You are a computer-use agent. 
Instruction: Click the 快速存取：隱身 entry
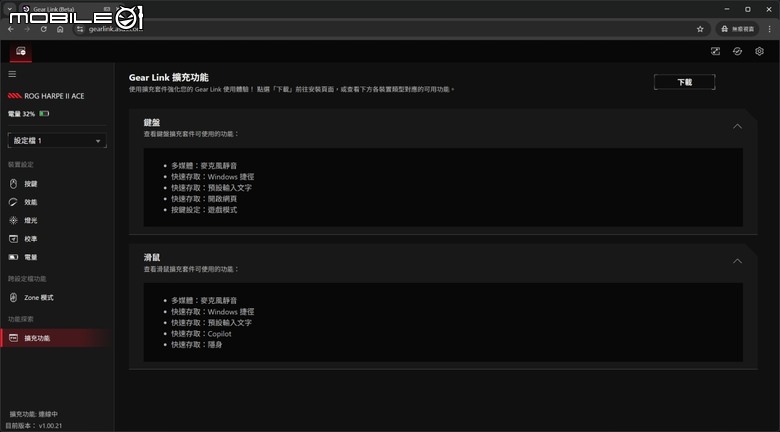tap(196, 344)
